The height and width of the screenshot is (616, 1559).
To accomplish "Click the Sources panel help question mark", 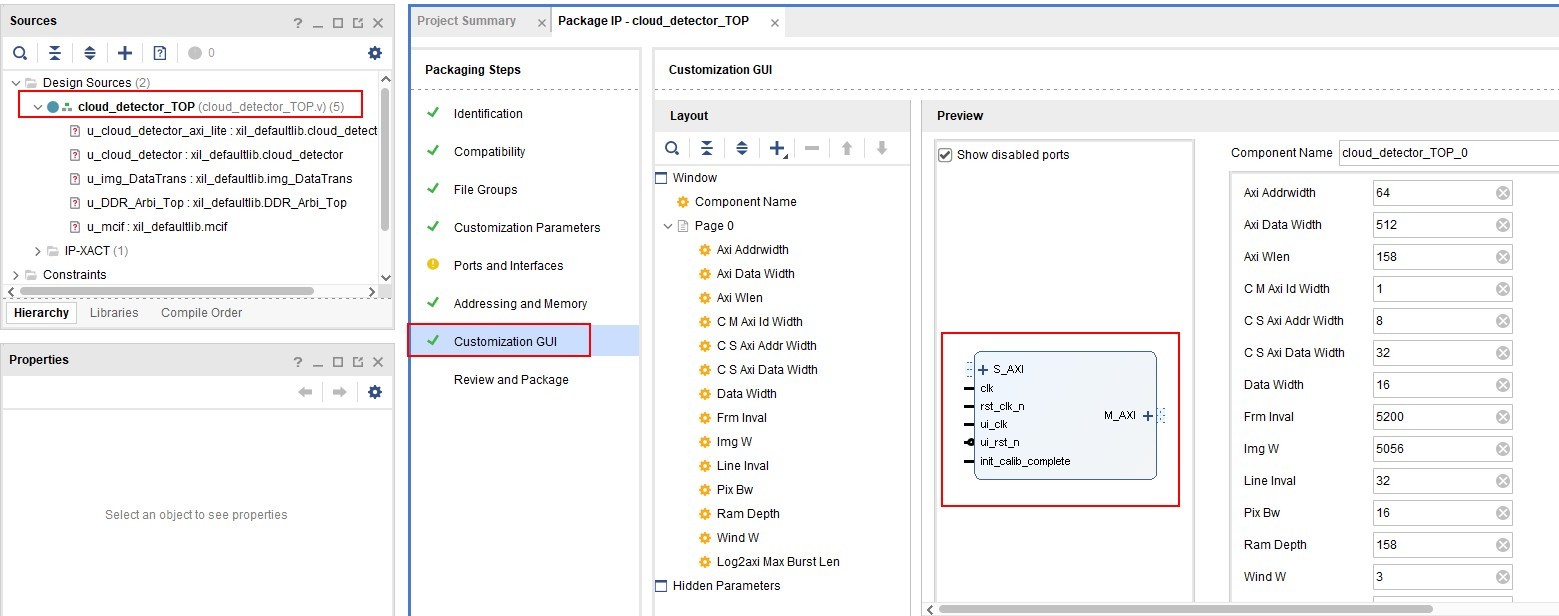I will point(298,23).
